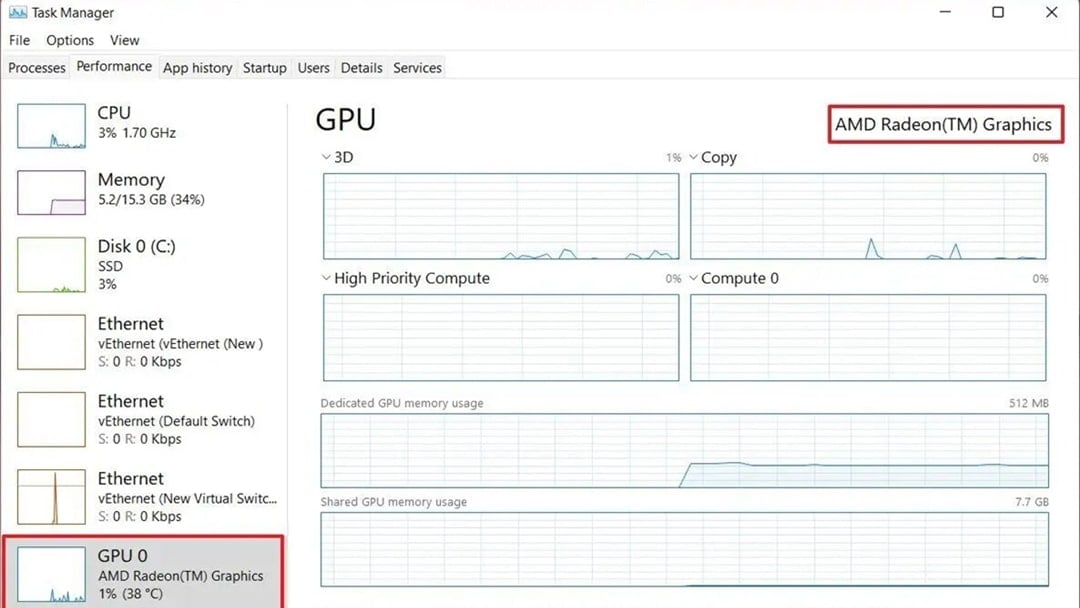Image resolution: width=1080 pixels, height=608 pixels.
Task: Open the Compute 0 engine dropdown
Action: click(x=694, y=278)
